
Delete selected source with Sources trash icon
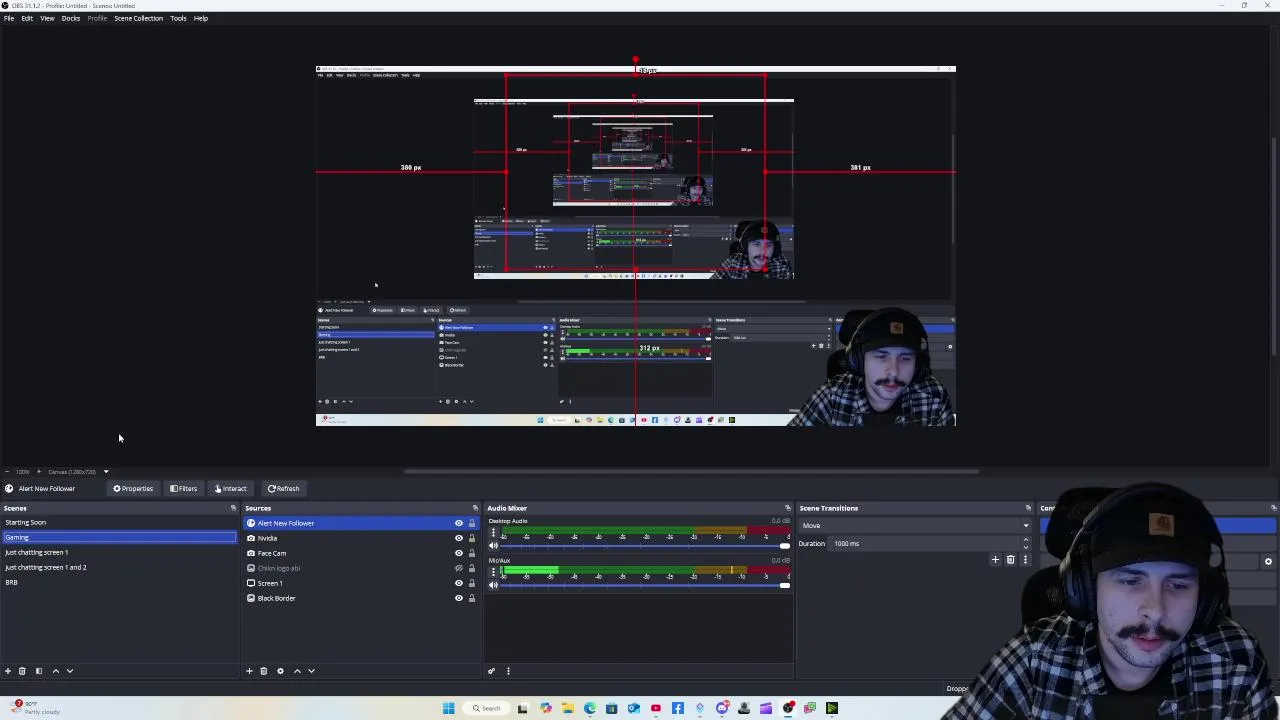(264, 671)
